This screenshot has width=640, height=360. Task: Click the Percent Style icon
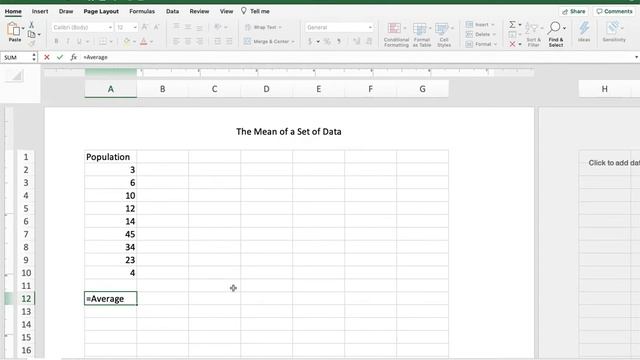(x=327, y=41)
